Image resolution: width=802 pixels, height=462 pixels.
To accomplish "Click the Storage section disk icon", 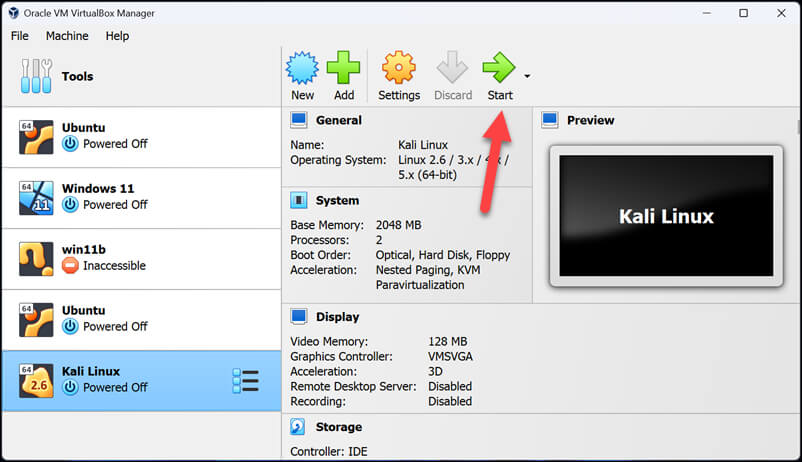I will 298,426.
